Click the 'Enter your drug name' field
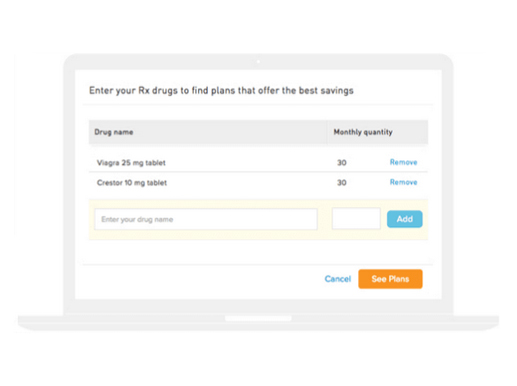517x386 pixels. pyautogui.click(x=206, y=219)
